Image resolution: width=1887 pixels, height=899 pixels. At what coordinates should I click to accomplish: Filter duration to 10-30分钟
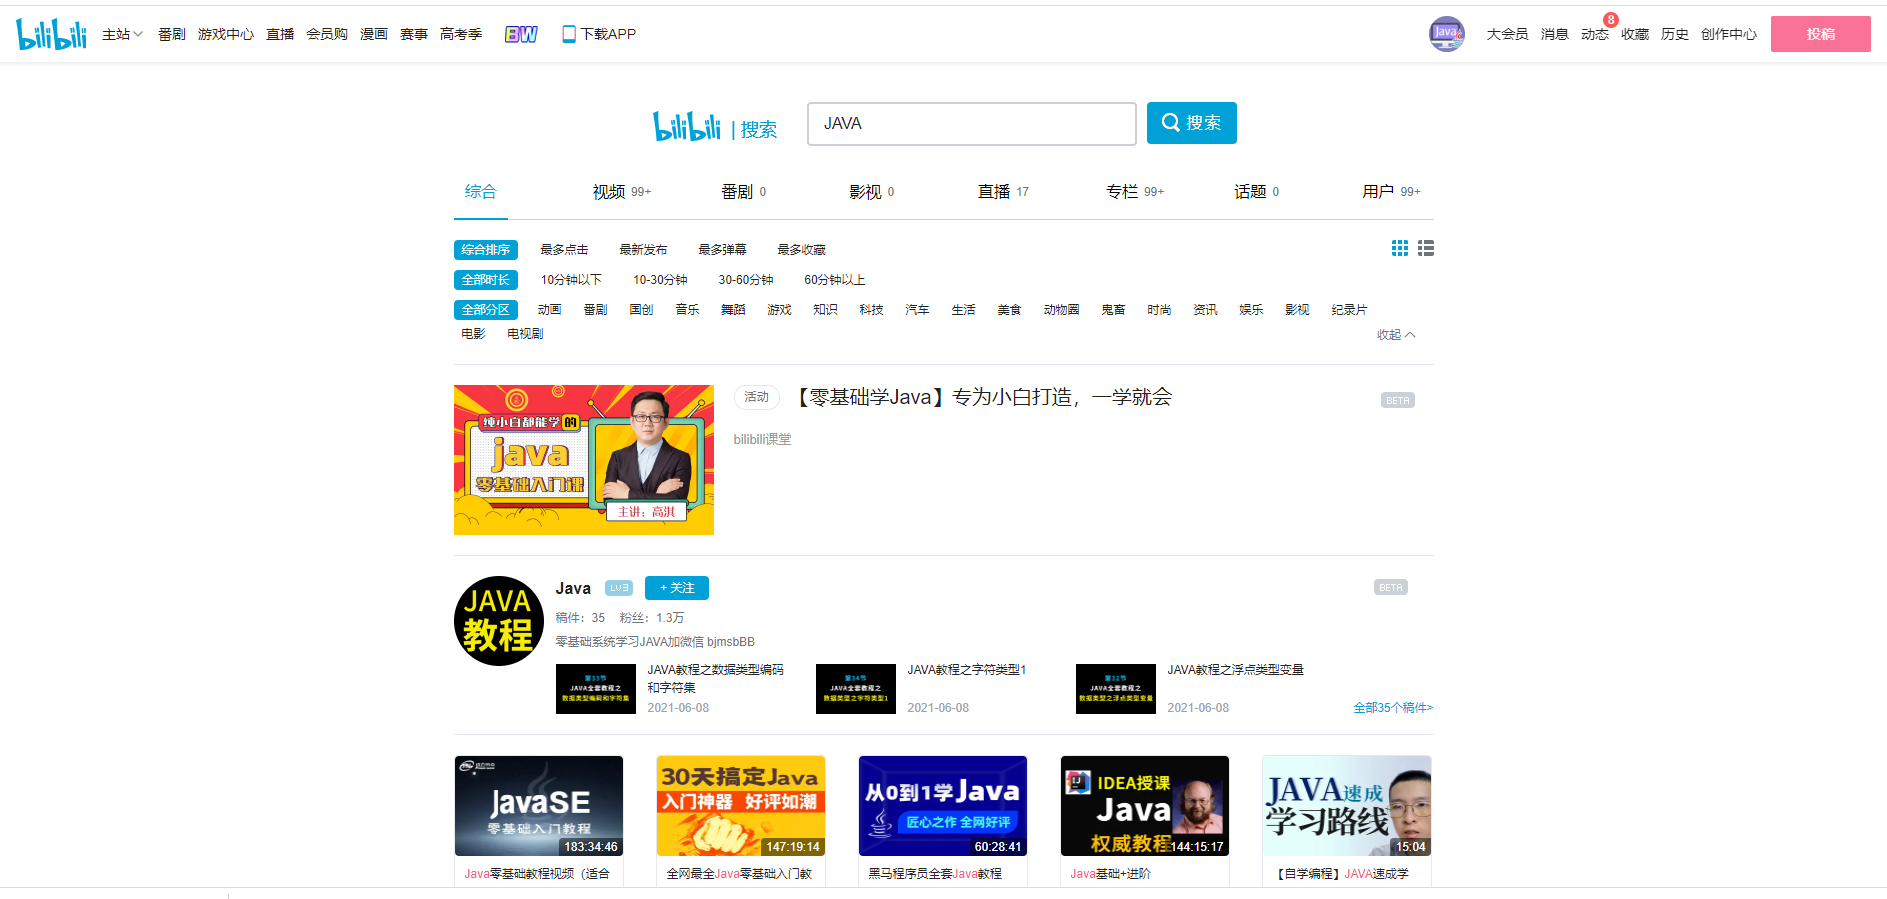click(x=660, y=280)
